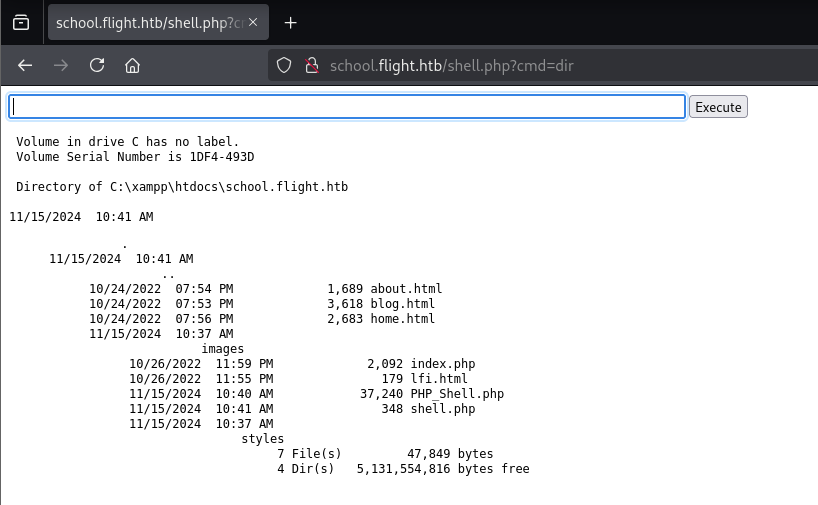
Task: Open the tracking protection shield icon
Action: pyautogui.click(x=284, y=66)
